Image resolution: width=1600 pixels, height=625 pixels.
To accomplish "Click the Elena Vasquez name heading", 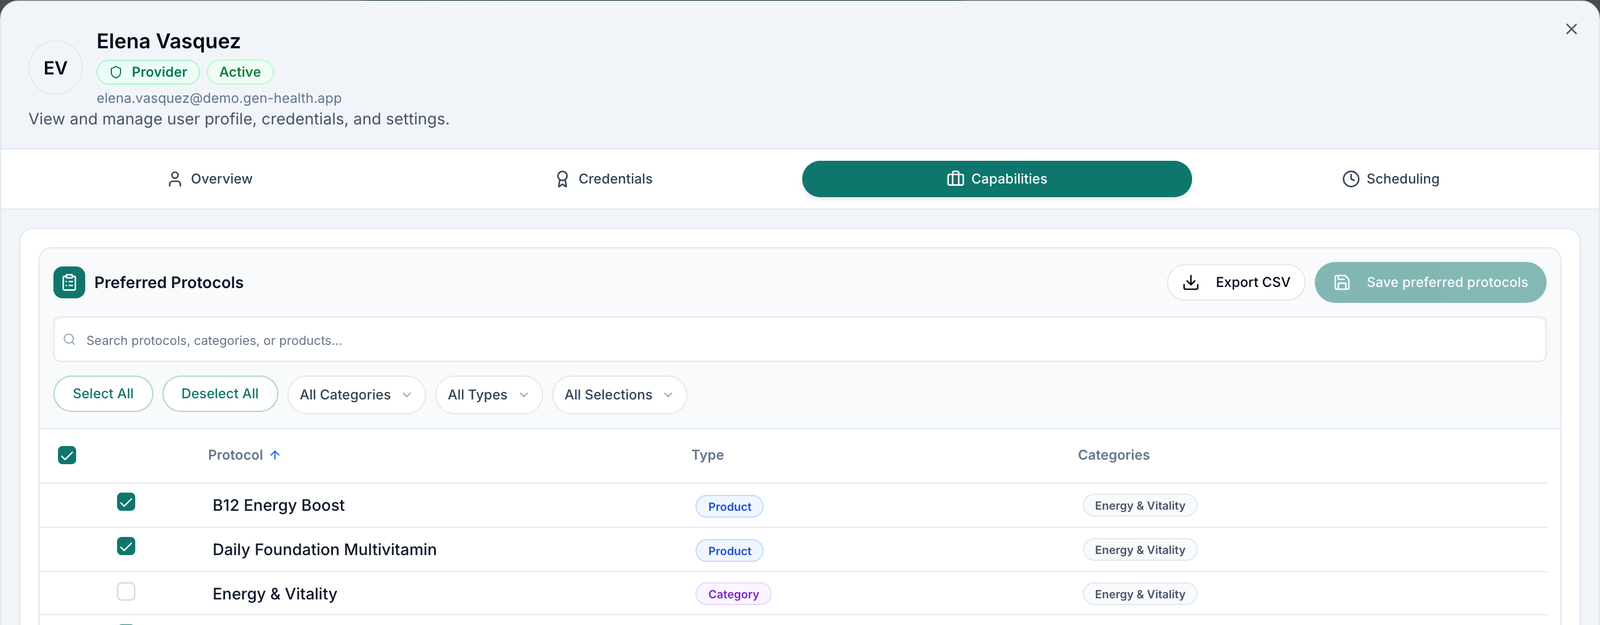I will click(x=169, y=41).
